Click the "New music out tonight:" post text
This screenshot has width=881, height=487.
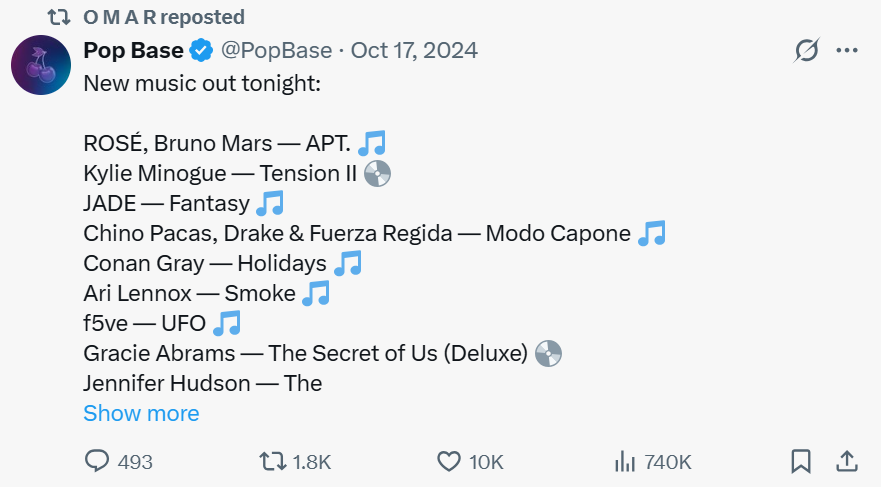202,83
